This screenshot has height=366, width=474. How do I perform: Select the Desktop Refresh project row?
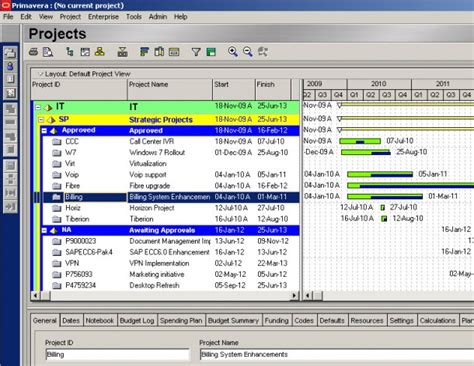[170, 285]
